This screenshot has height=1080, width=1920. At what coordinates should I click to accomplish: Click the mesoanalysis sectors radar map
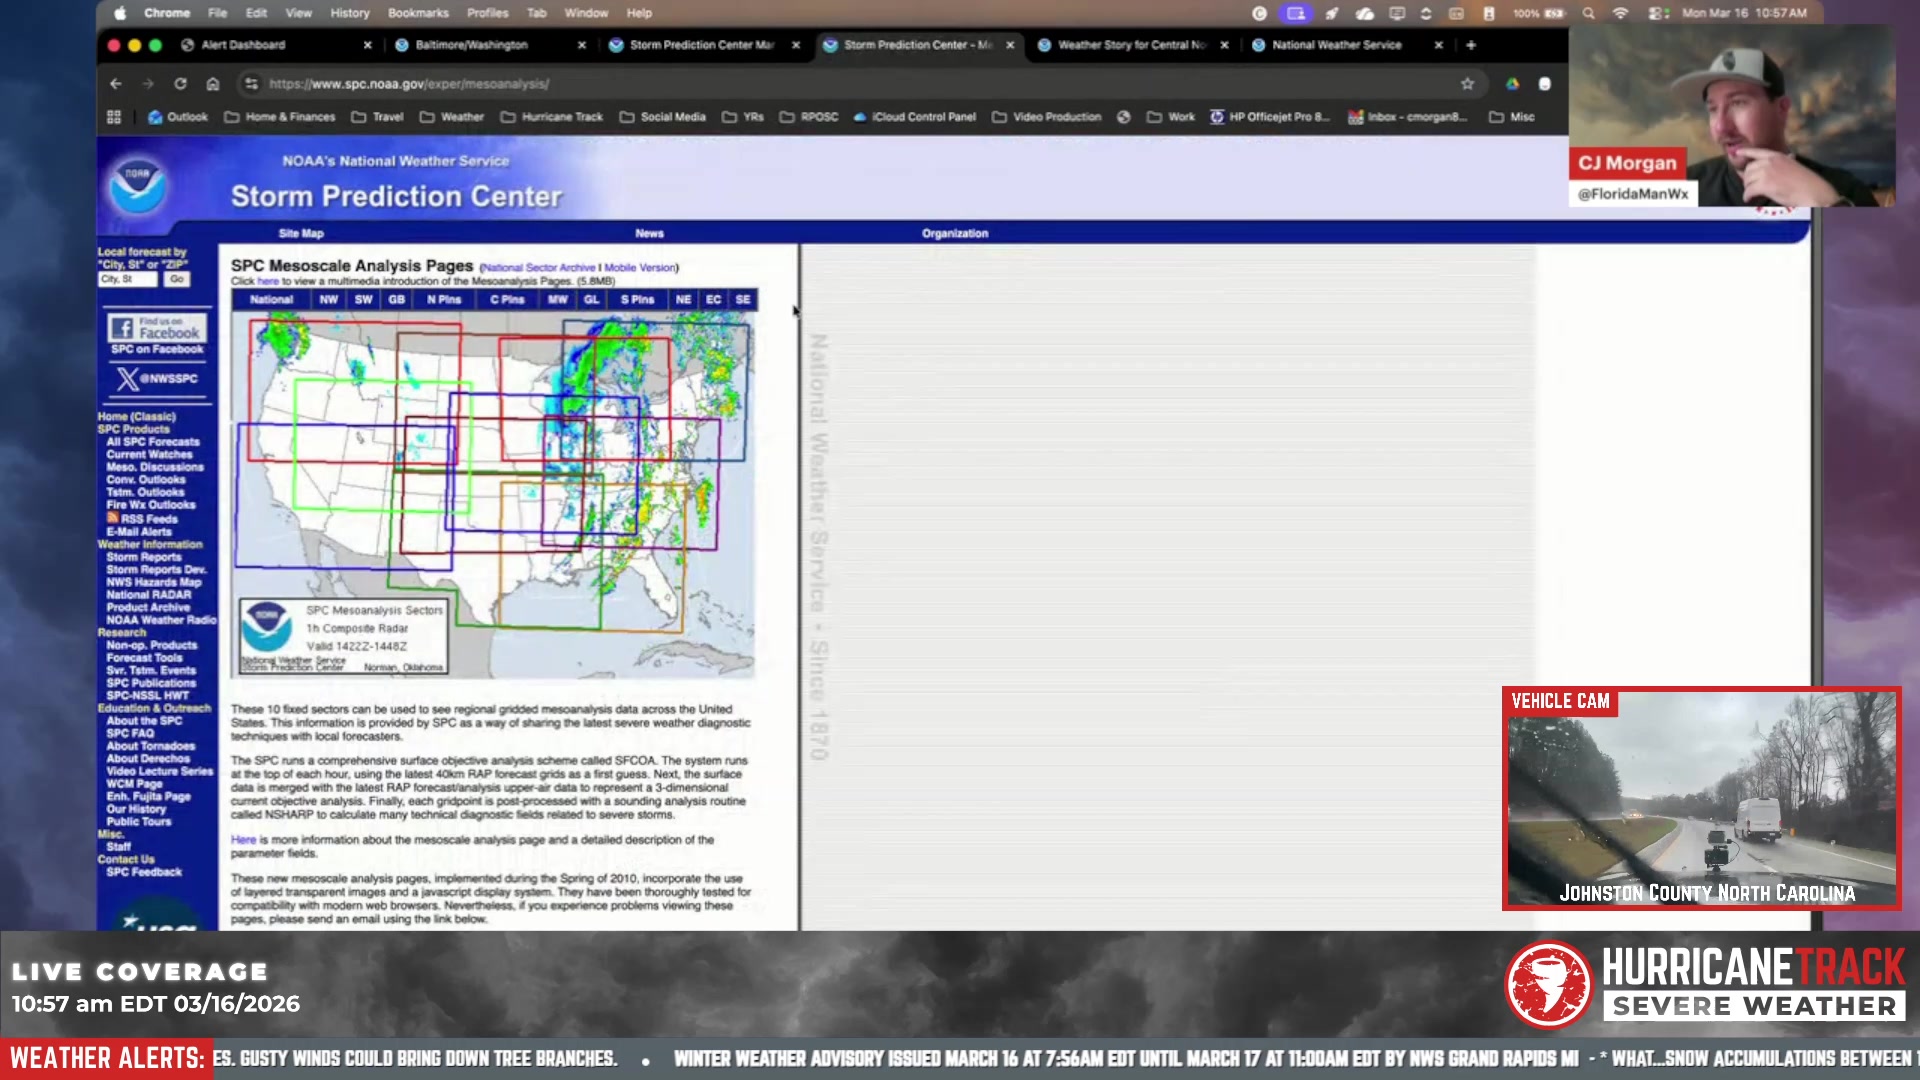pos(494,495)
